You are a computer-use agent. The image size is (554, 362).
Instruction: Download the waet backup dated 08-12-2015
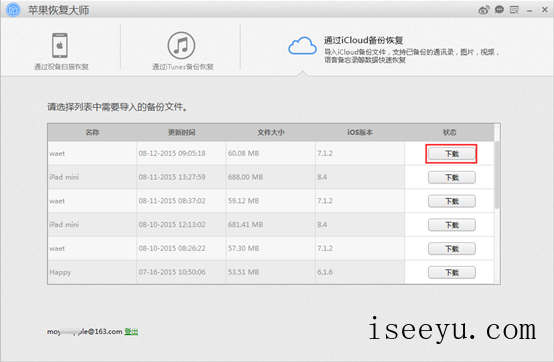click(452, 154)
